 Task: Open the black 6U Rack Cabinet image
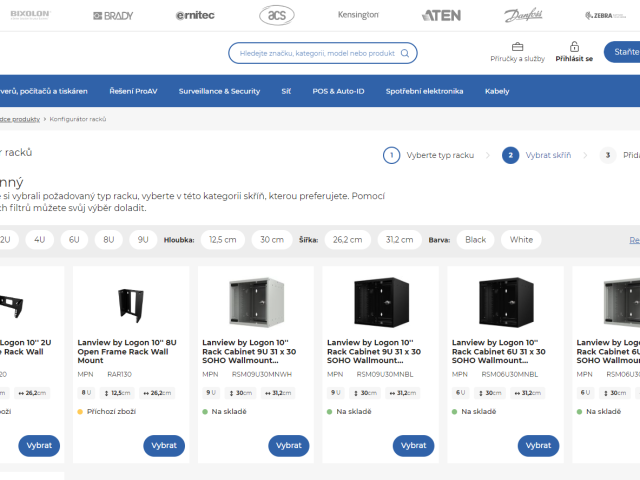pyautogui.click(x=506, y=302)
